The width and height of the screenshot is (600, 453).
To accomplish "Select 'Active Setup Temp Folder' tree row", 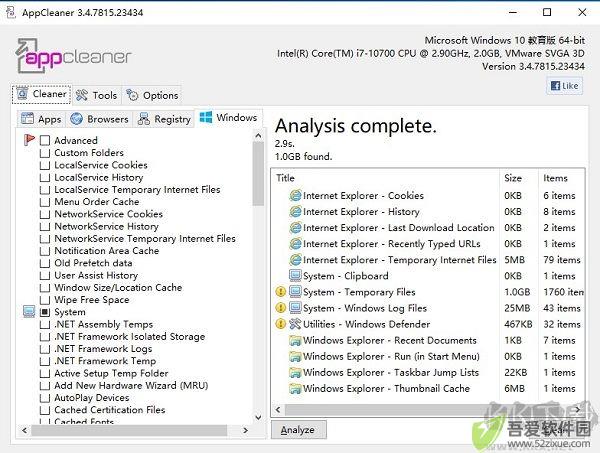I will click(x=111, y=373).
